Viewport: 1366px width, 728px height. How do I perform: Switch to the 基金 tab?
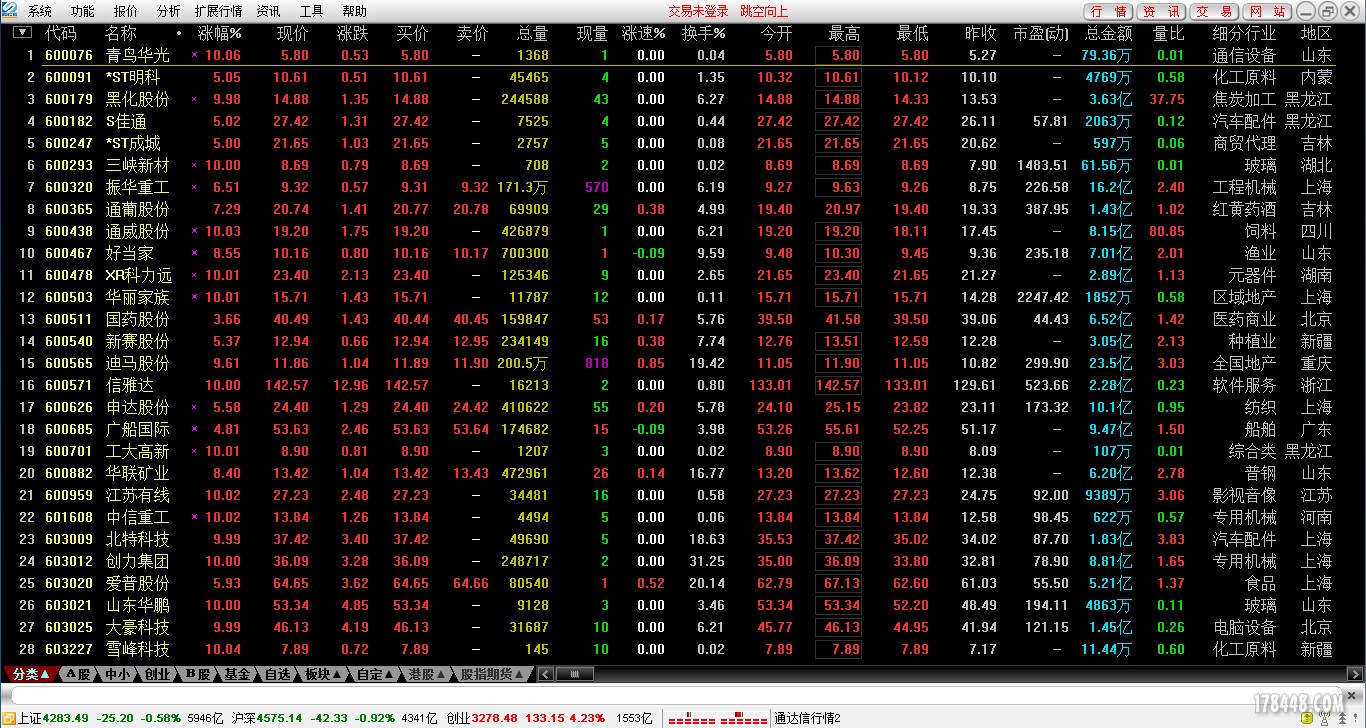point(237,674)
